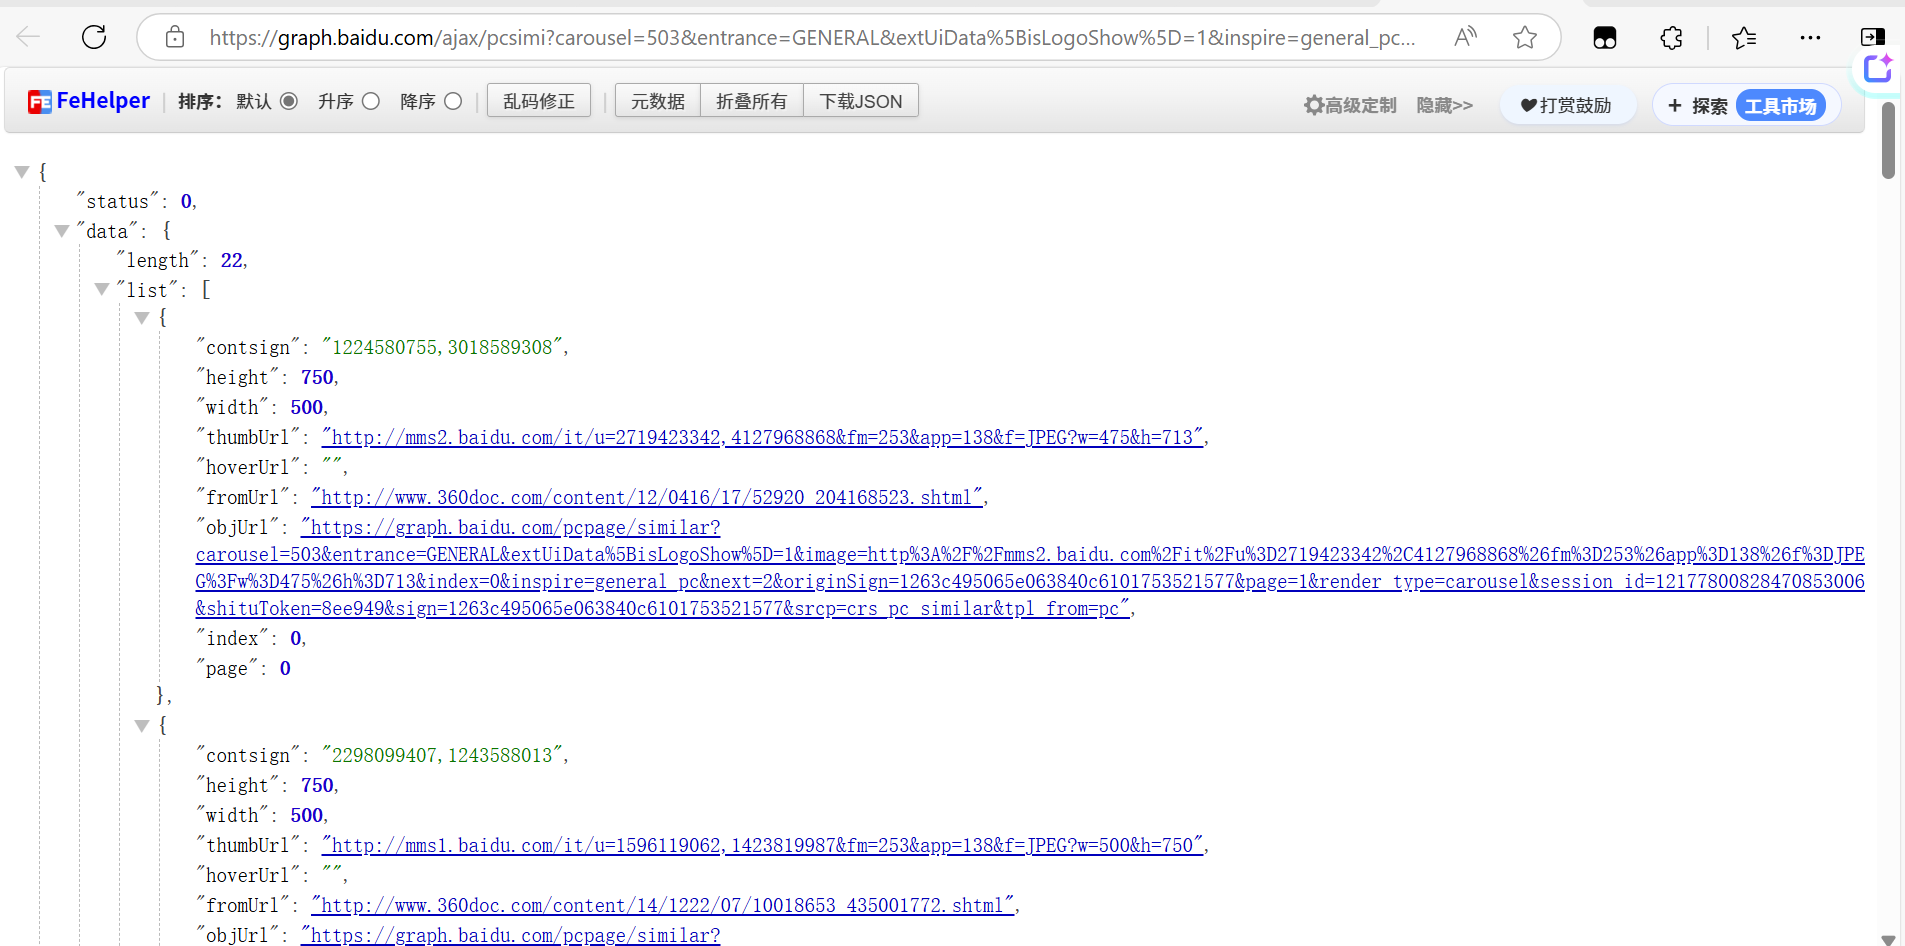The height and width of the screenshot is (946, 1905).
Task: Select the 降序 descending sort radio
Action: (x=453, y=101)
